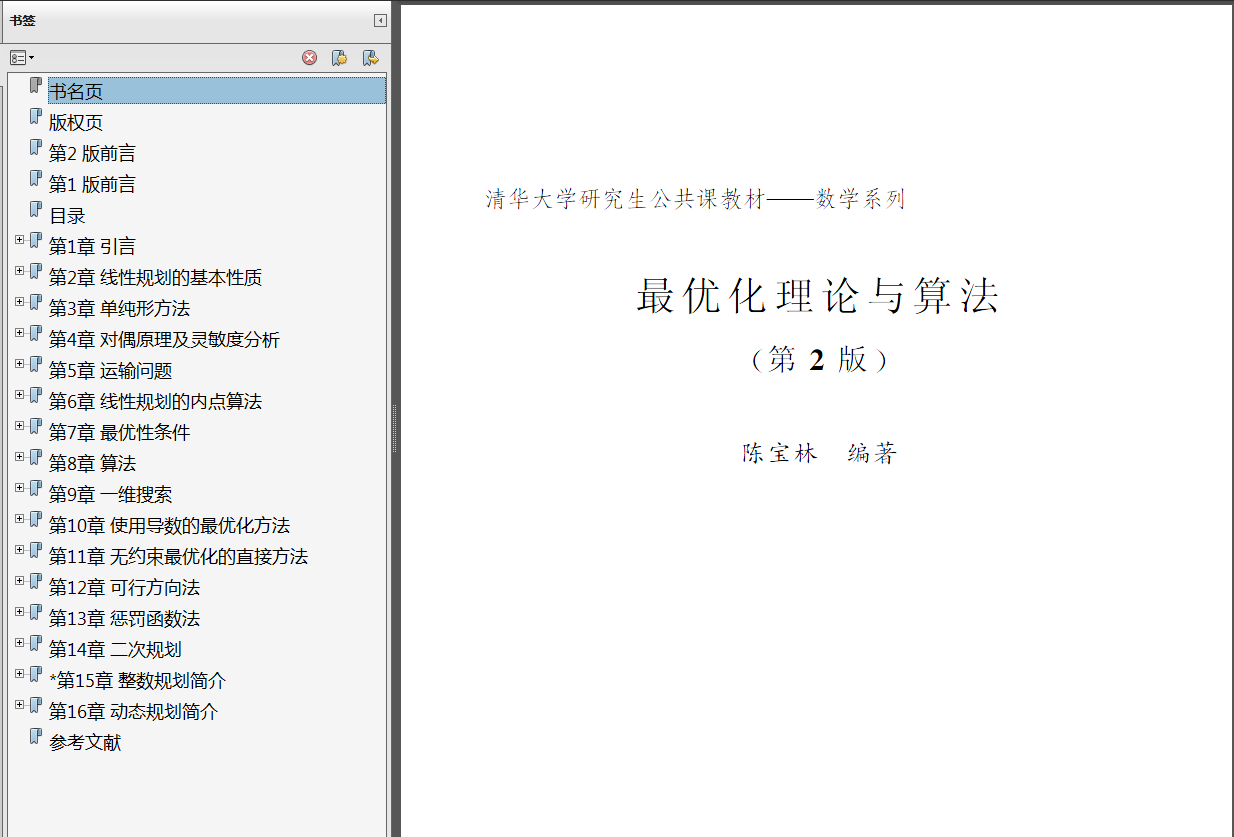Open bookmark 第3章 单纯形方法

click(x=119, y=309)
